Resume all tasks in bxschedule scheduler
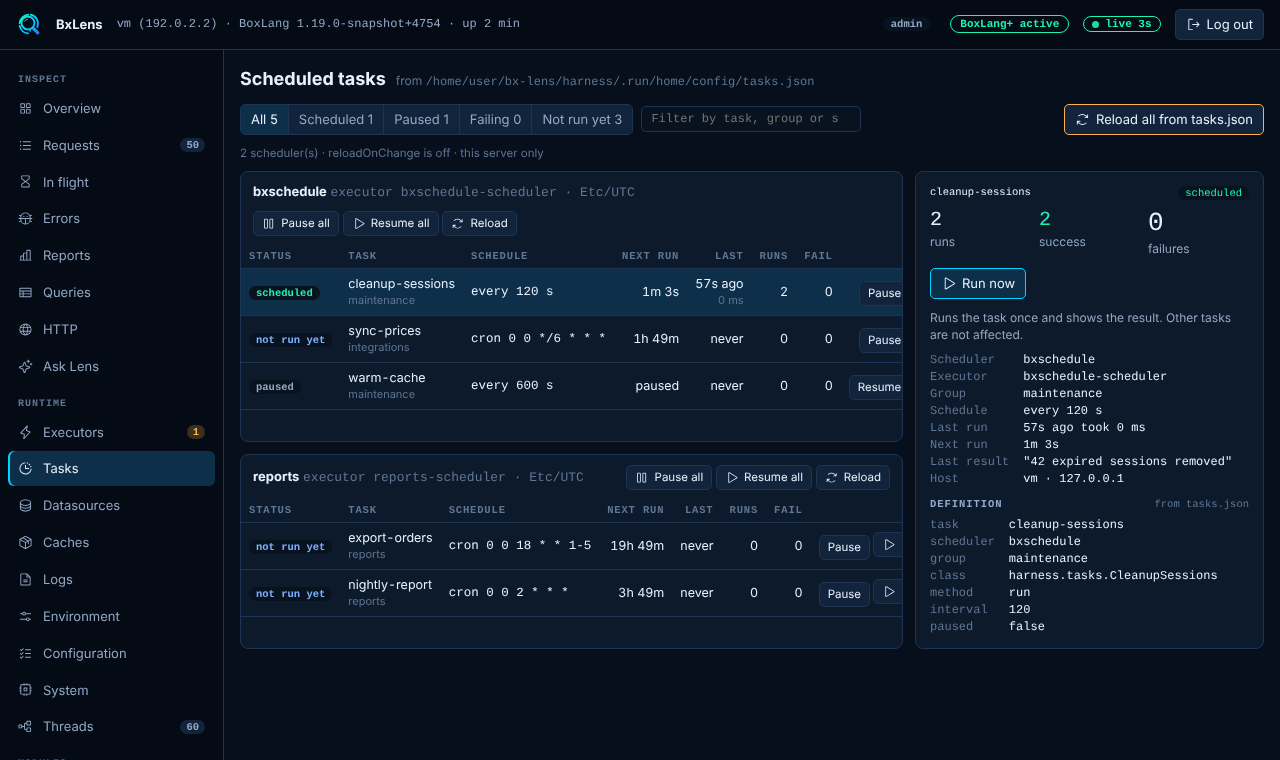 (391, 223)
